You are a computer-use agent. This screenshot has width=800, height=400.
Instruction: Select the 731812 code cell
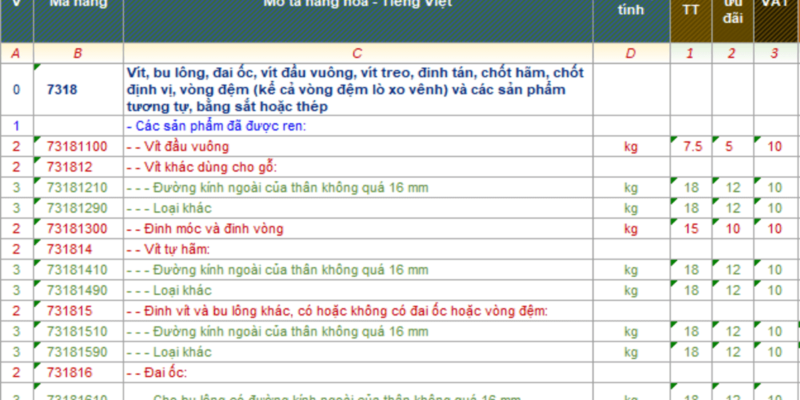click(x=70, y=167)
